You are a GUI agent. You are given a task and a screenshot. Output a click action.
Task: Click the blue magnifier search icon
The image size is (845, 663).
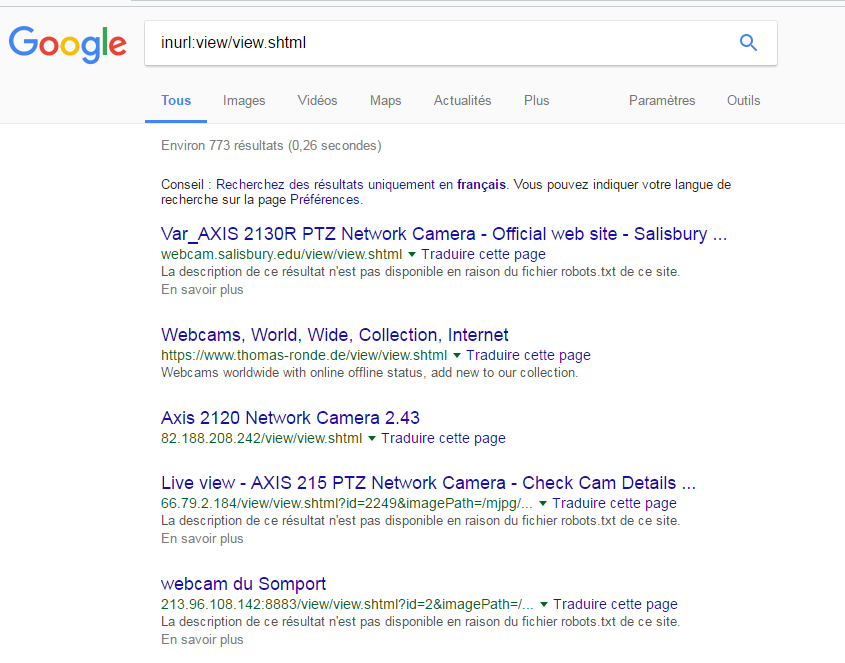click(748, 43)
